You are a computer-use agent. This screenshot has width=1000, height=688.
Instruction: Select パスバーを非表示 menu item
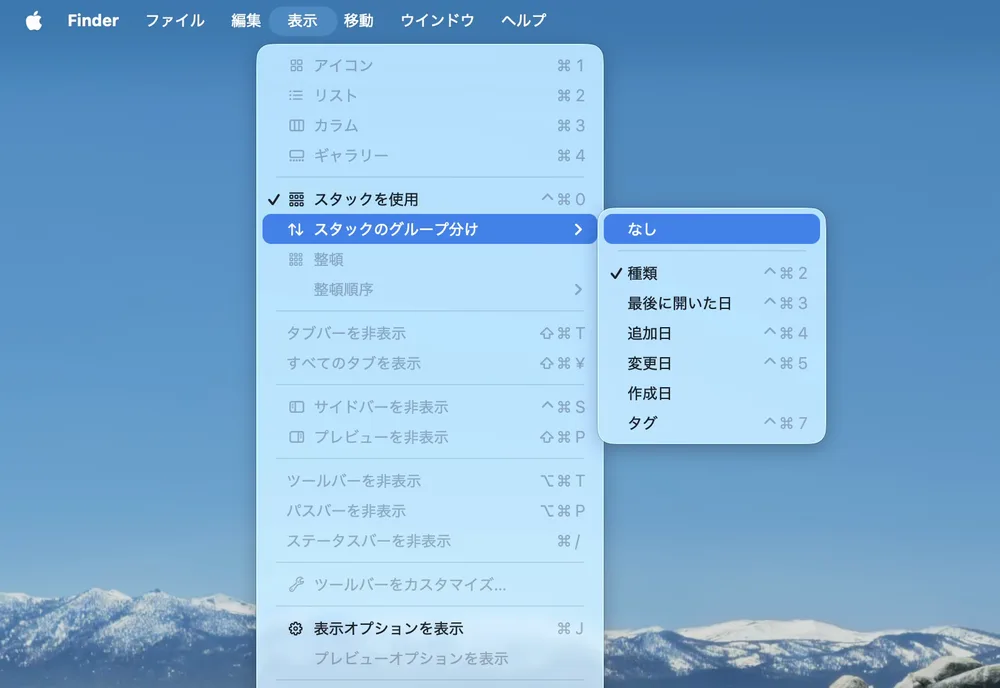click(x=430, y=511)
